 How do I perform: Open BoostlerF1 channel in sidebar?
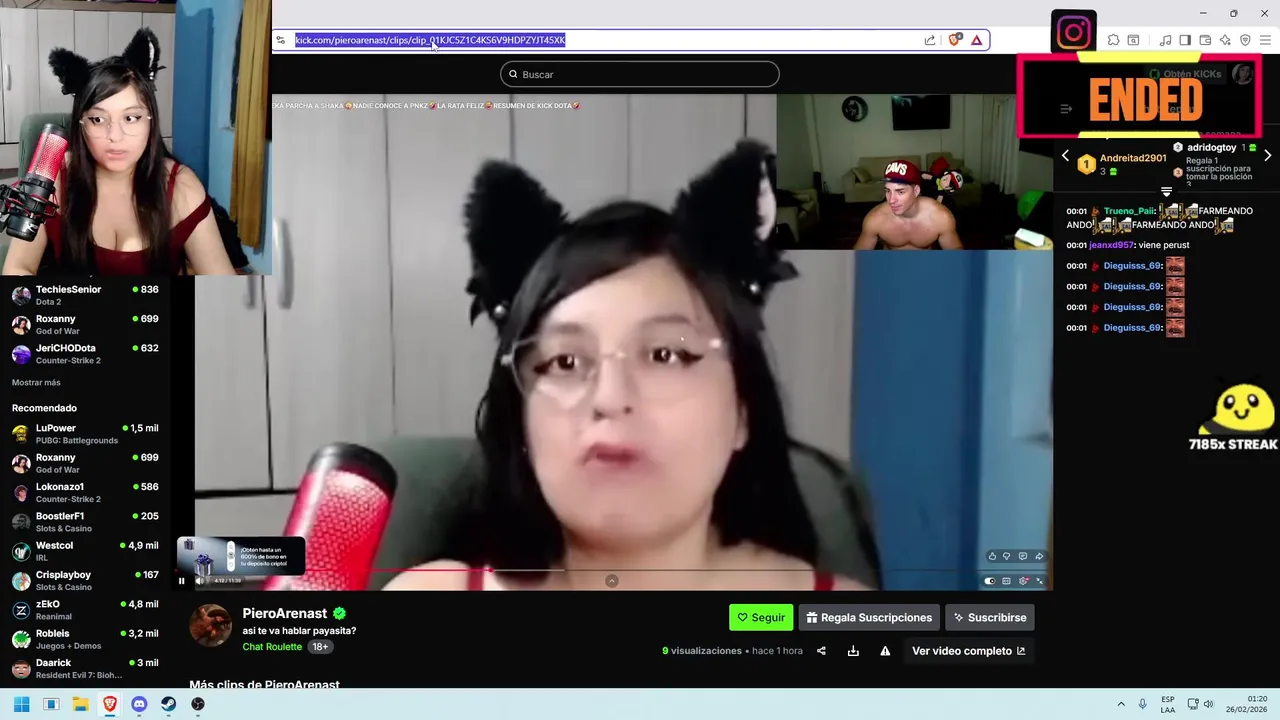[86, 522]
